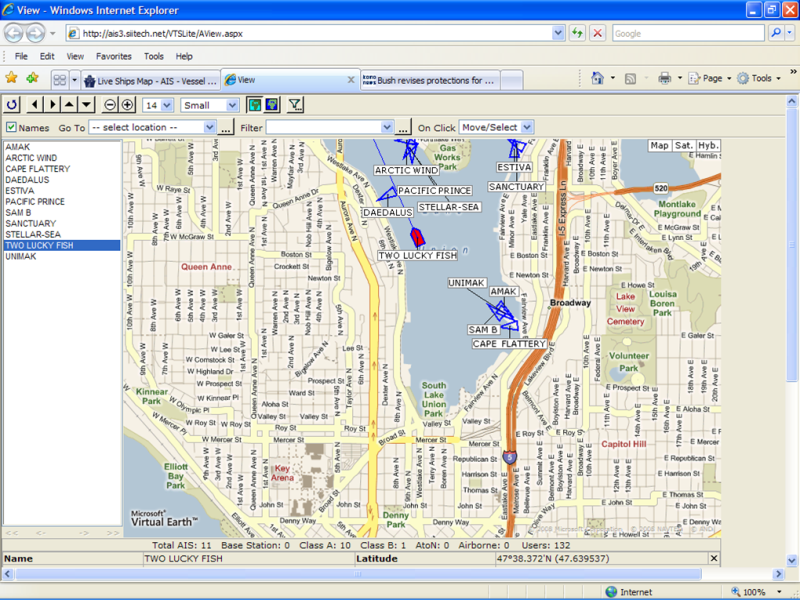Open a new blank tab

[x=512, y=81]
